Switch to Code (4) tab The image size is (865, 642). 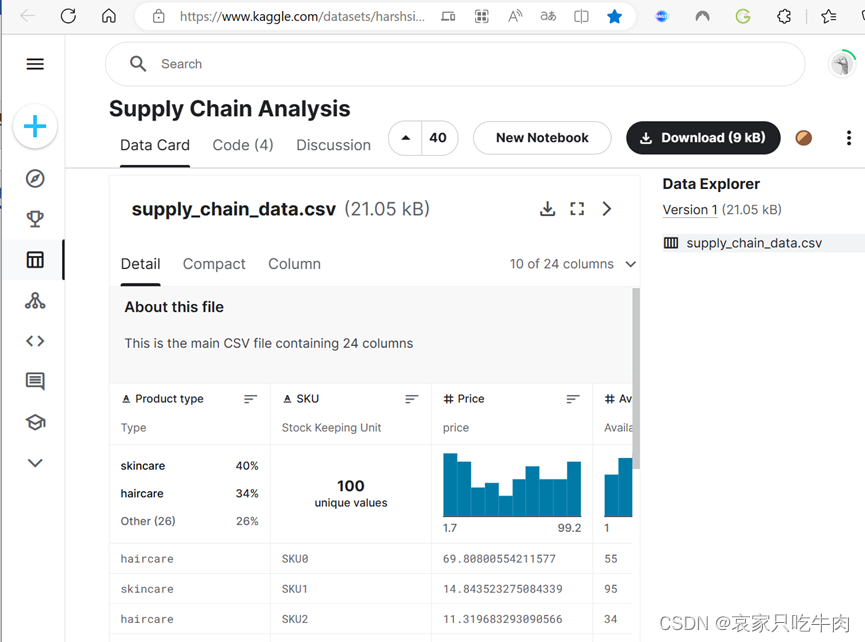coord(243,145)
